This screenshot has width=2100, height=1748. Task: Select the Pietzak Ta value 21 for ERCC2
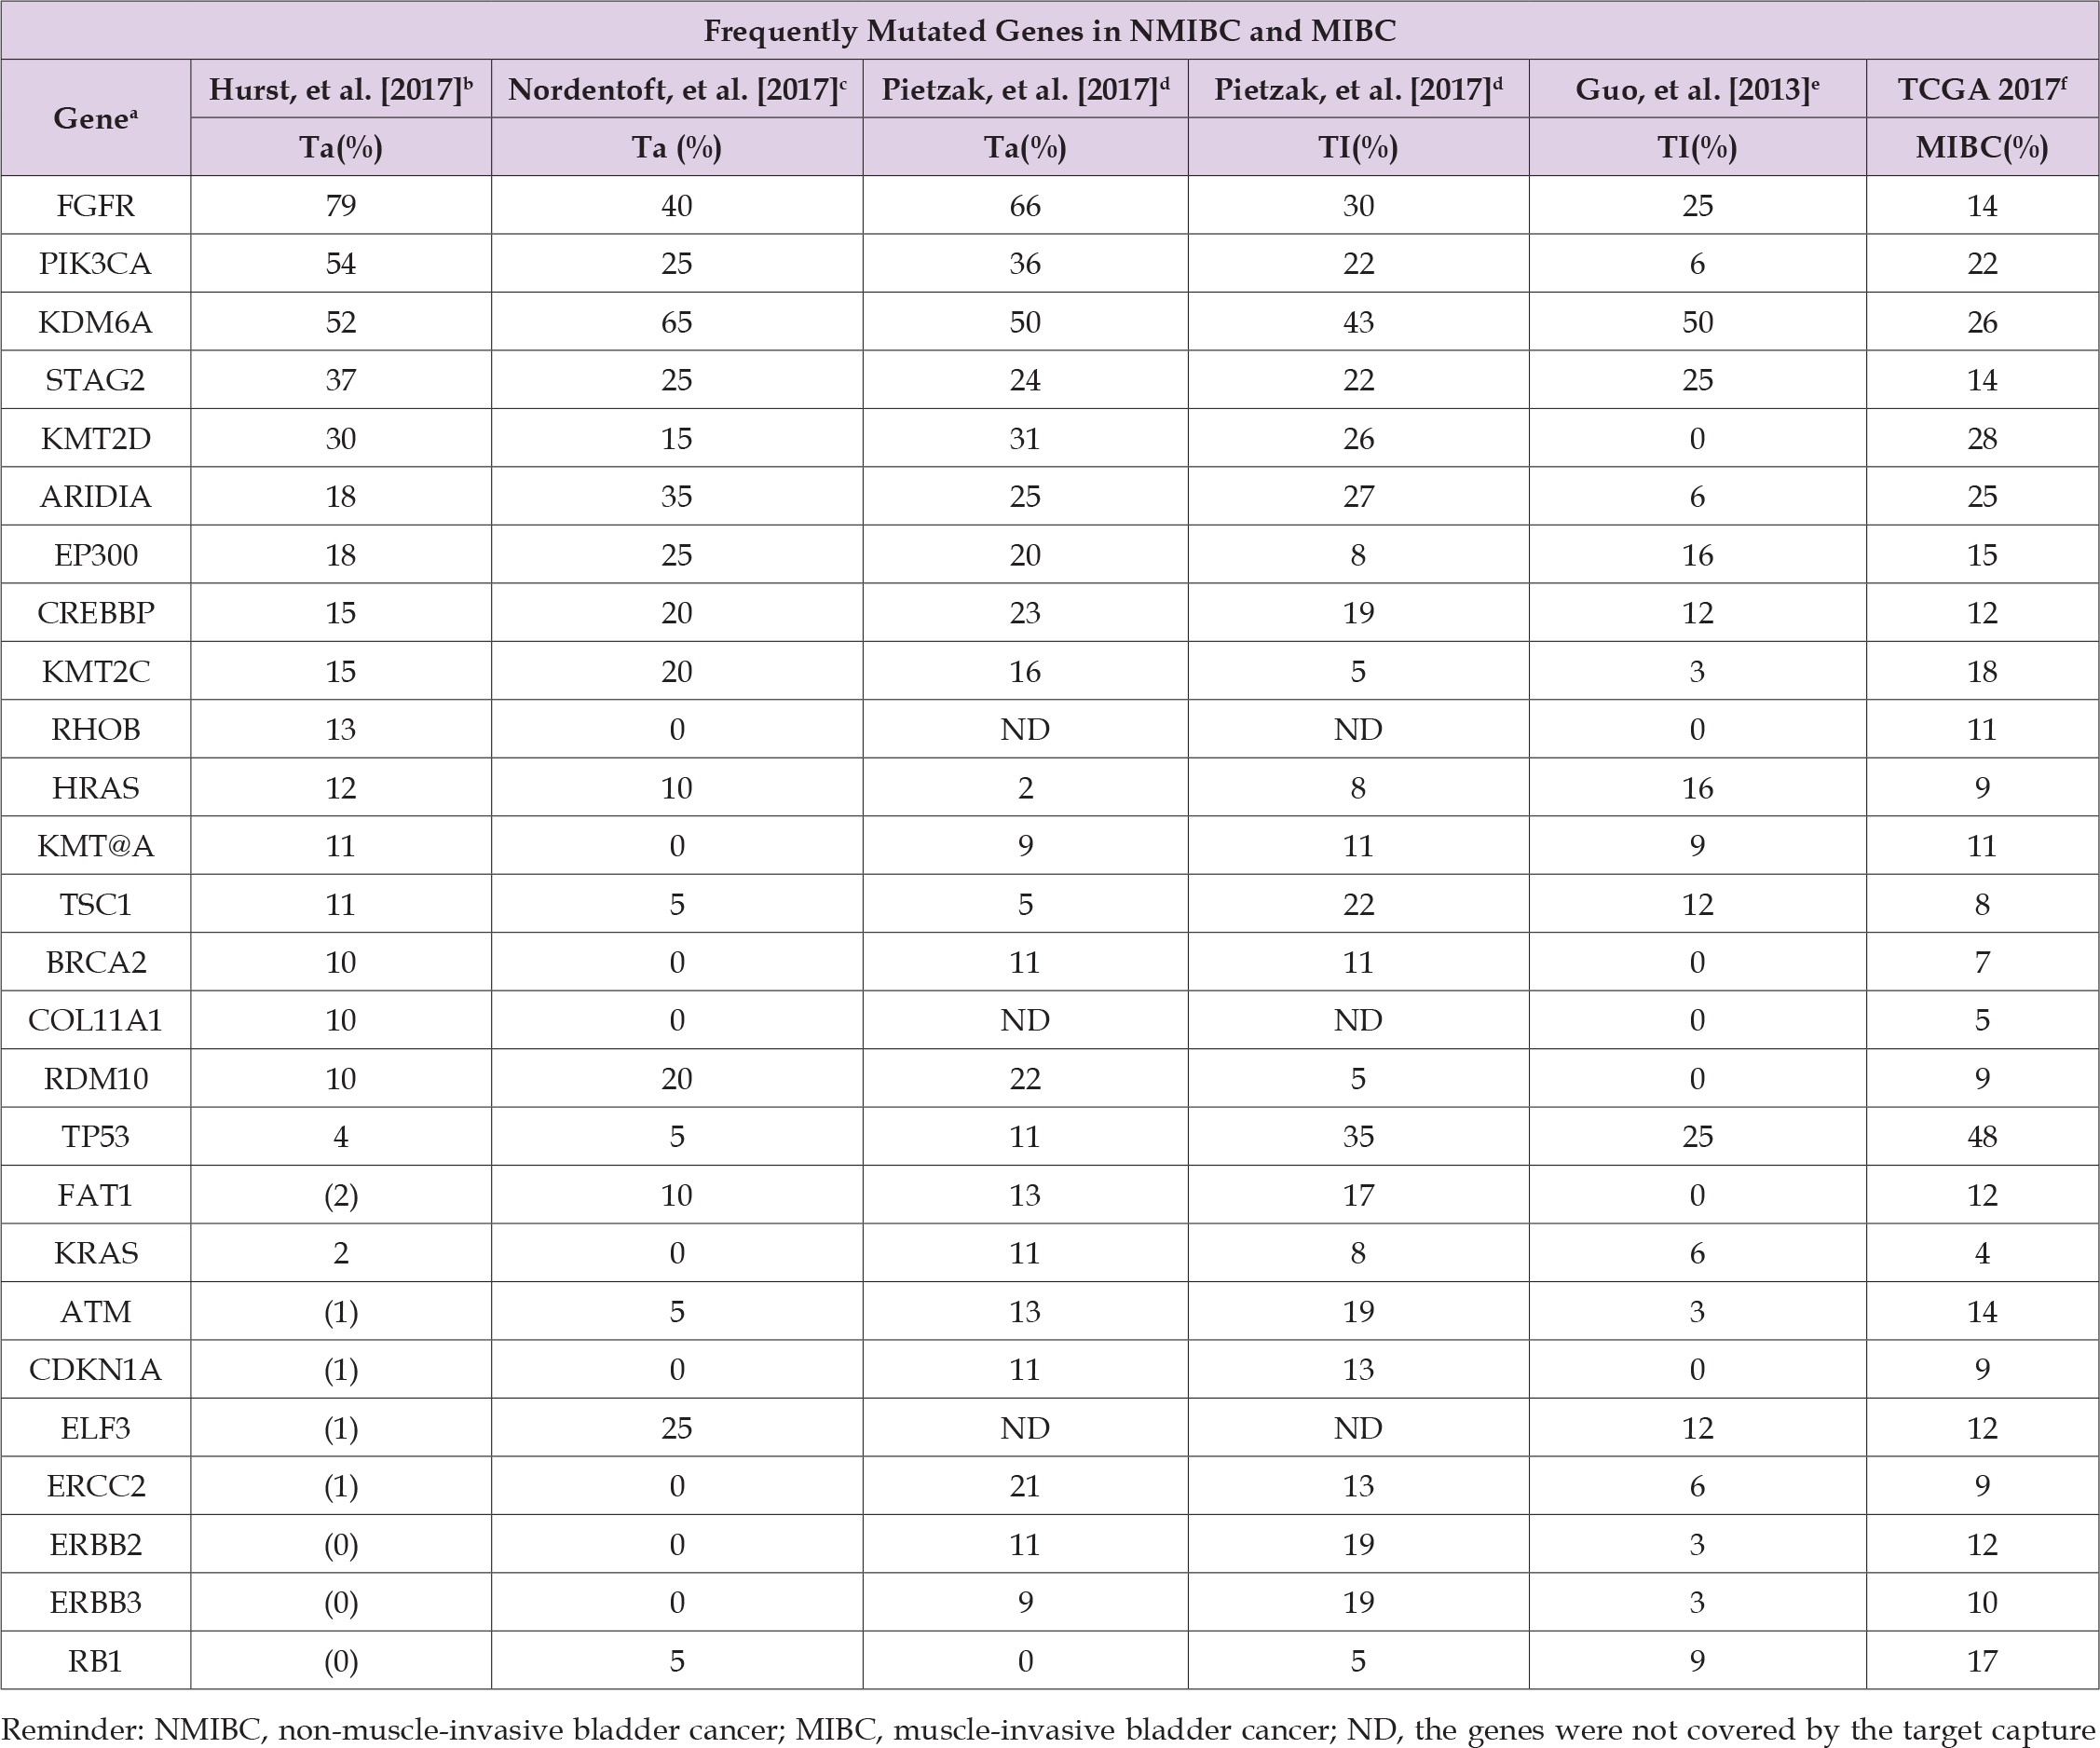[1025, 1486]
